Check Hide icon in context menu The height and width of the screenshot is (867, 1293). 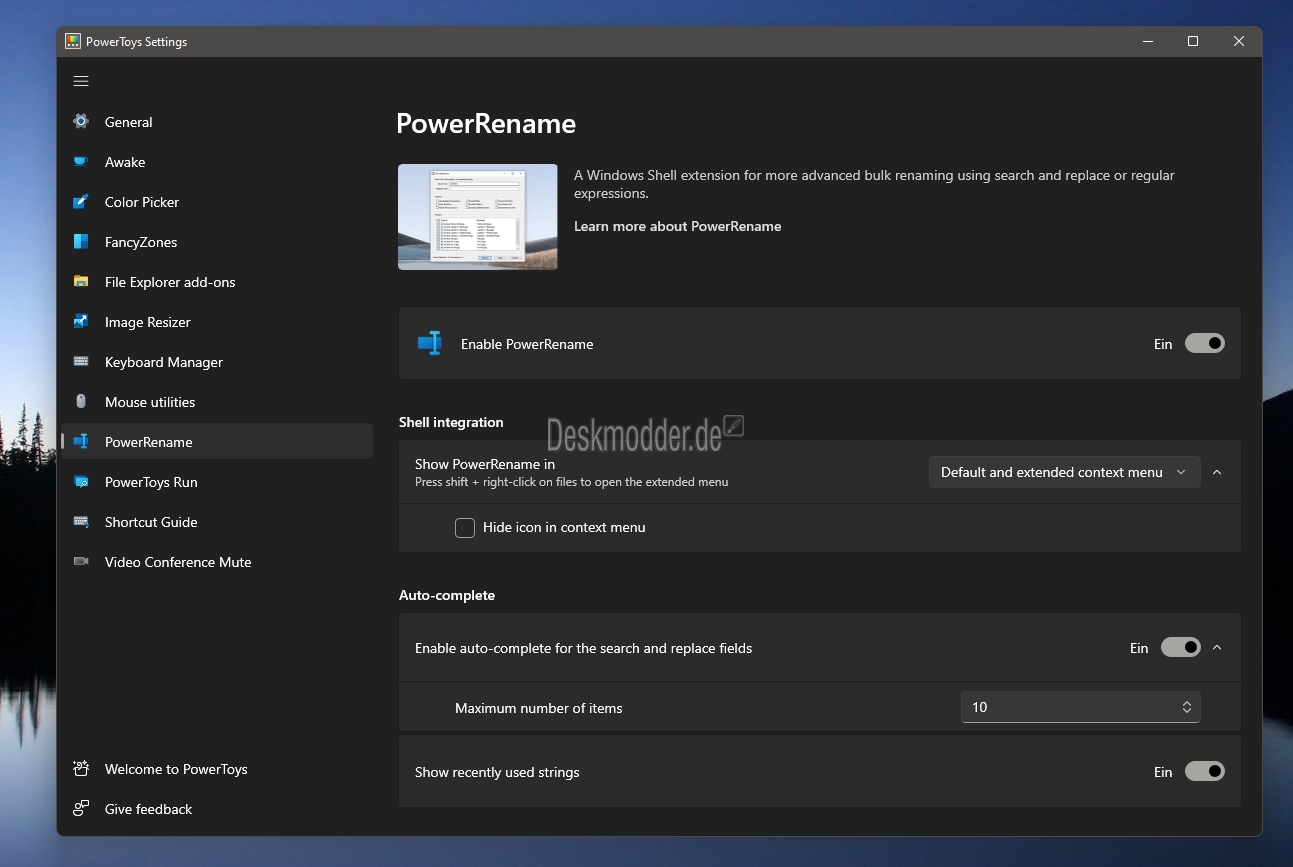coord(465,528)
